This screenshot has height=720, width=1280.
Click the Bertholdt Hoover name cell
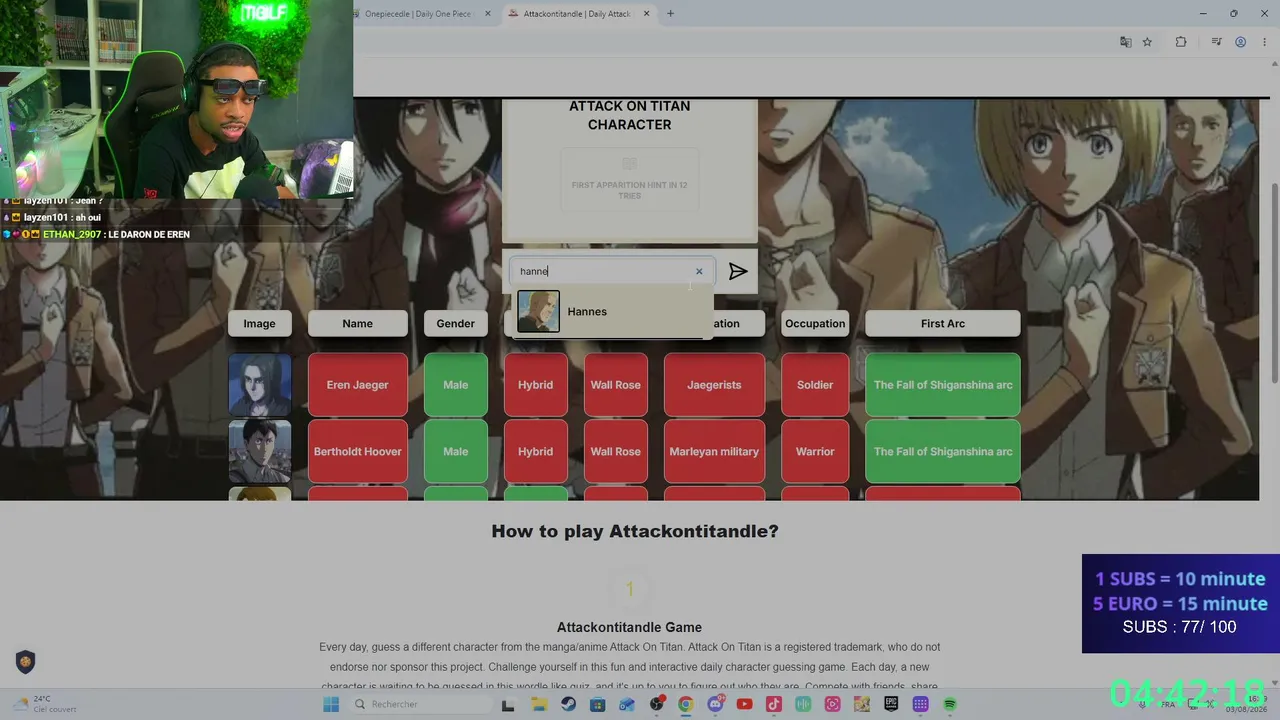[357, 451]
